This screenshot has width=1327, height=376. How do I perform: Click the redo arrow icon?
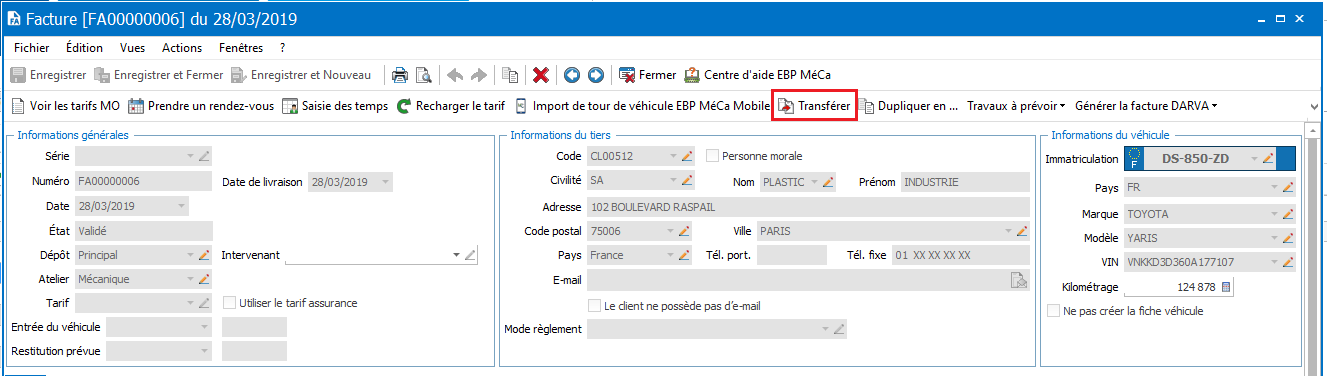(x=478, y=75)
